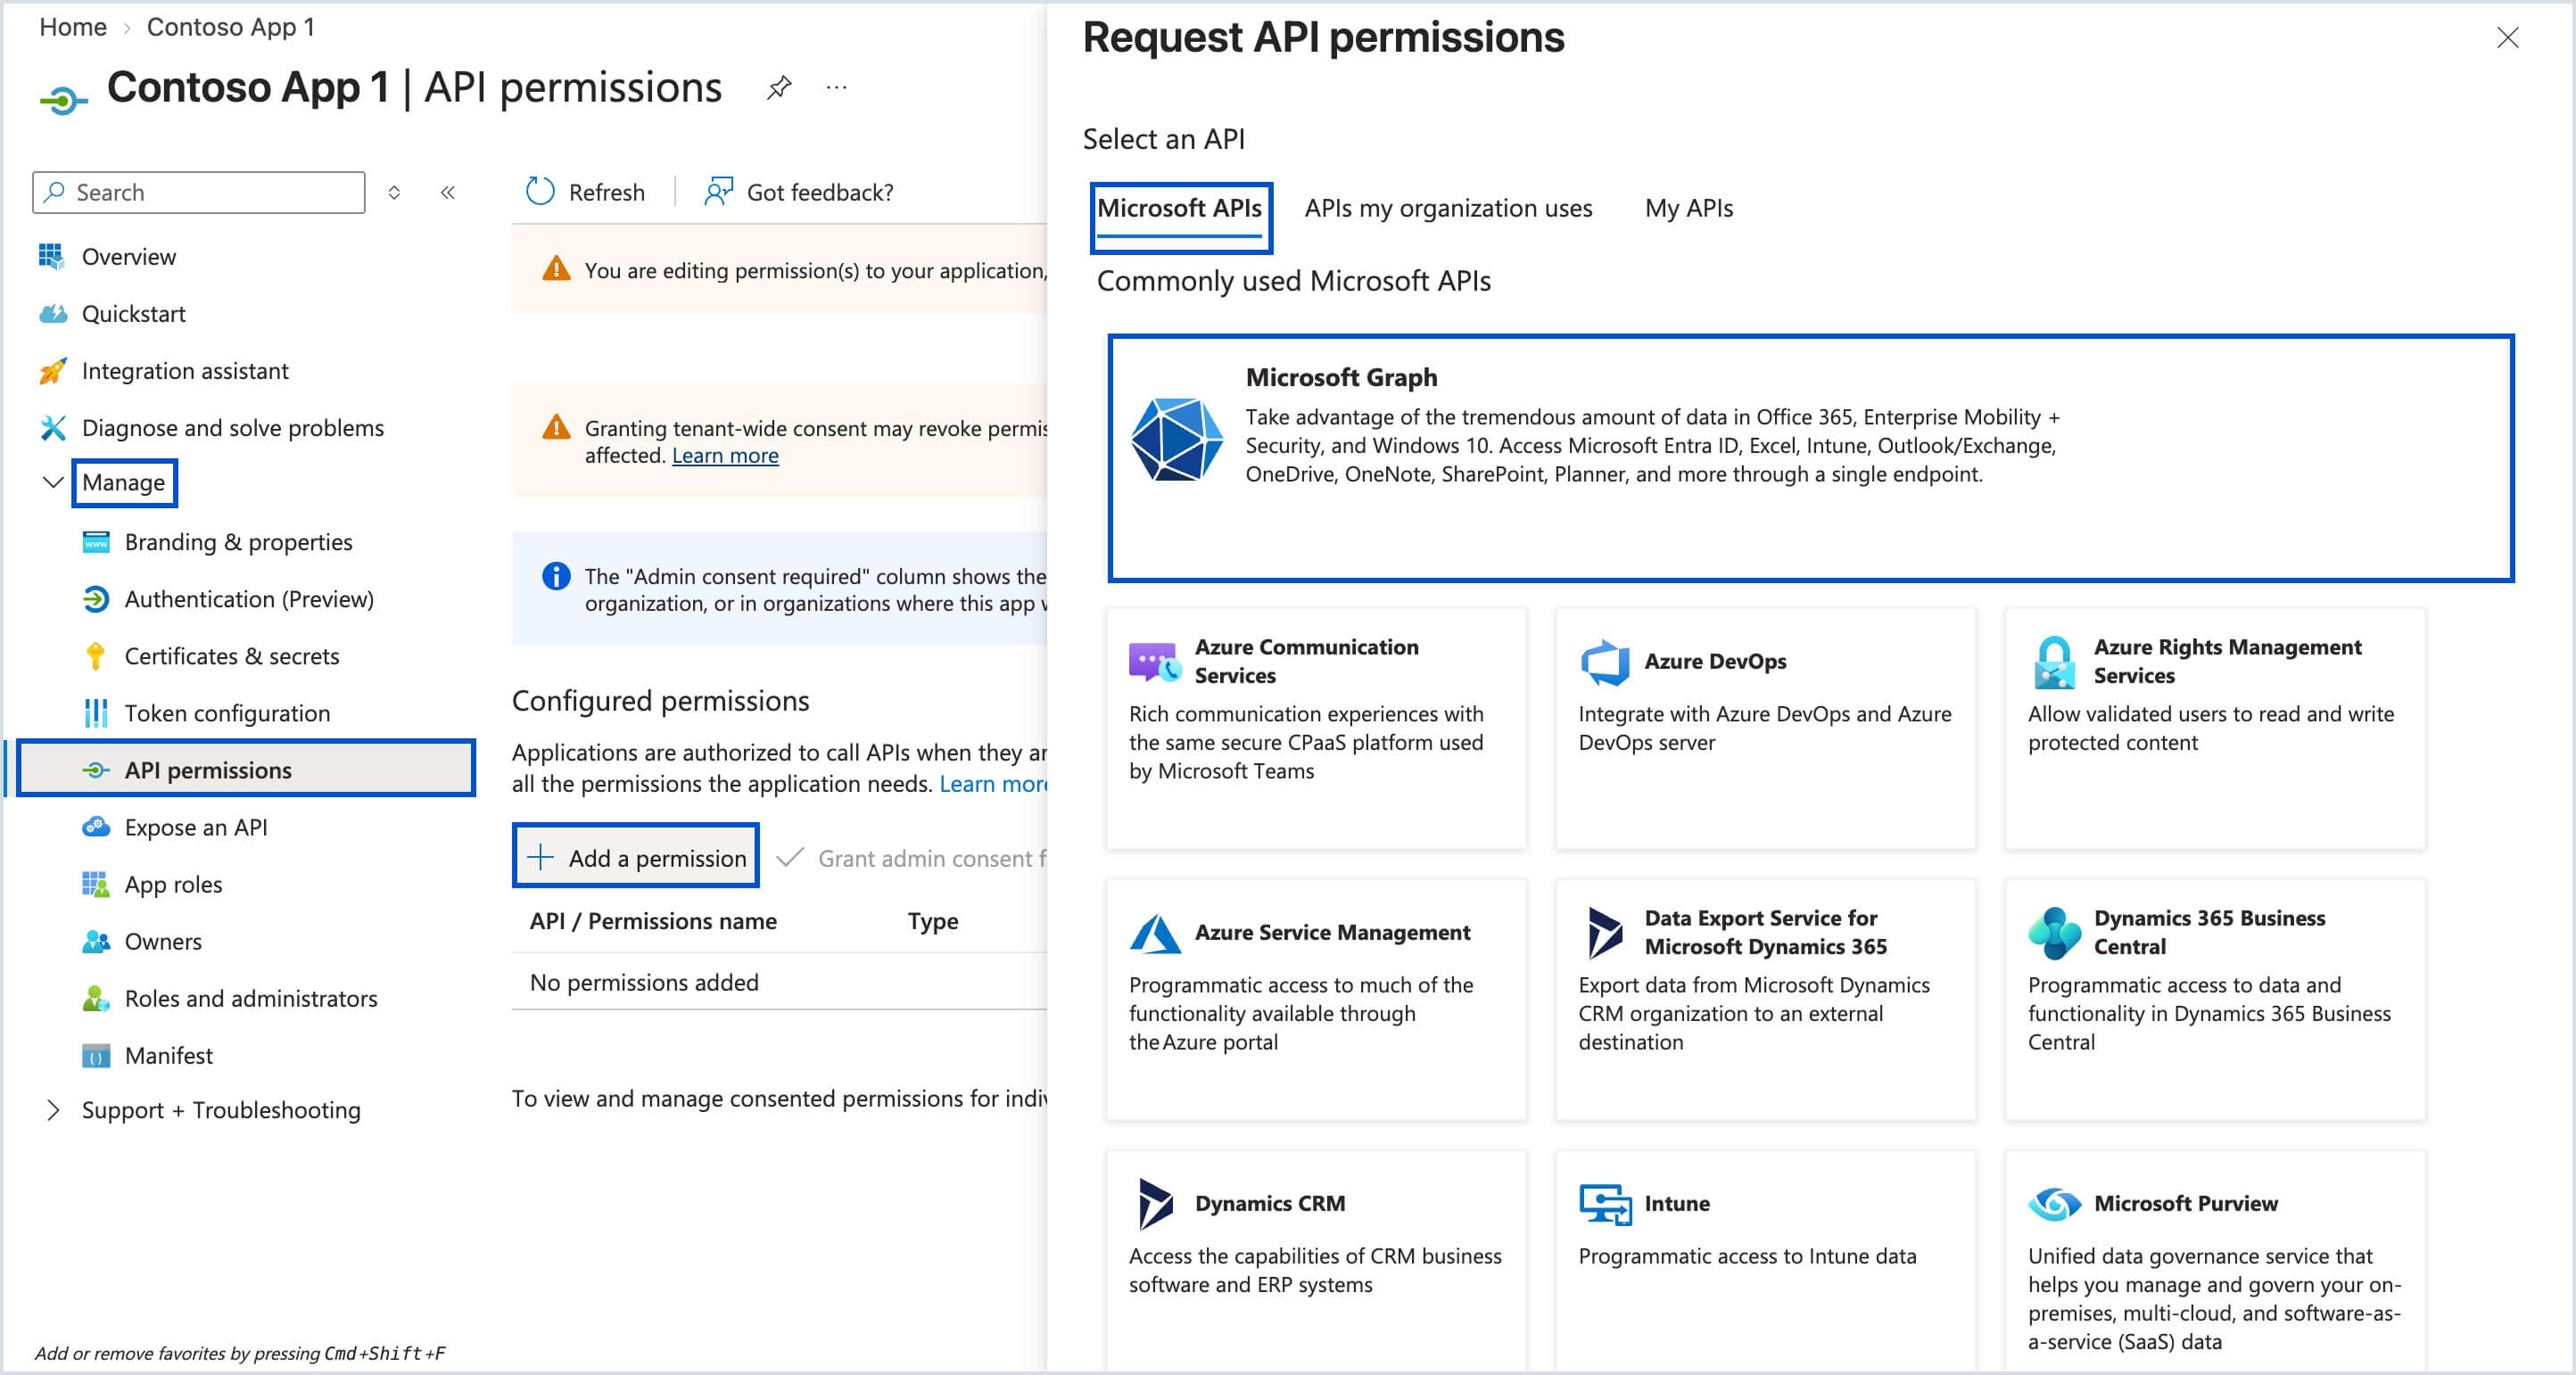This screenshot has height=1375, width=2576.
Task: Click the Refresh button
Action: pos(586,192)
